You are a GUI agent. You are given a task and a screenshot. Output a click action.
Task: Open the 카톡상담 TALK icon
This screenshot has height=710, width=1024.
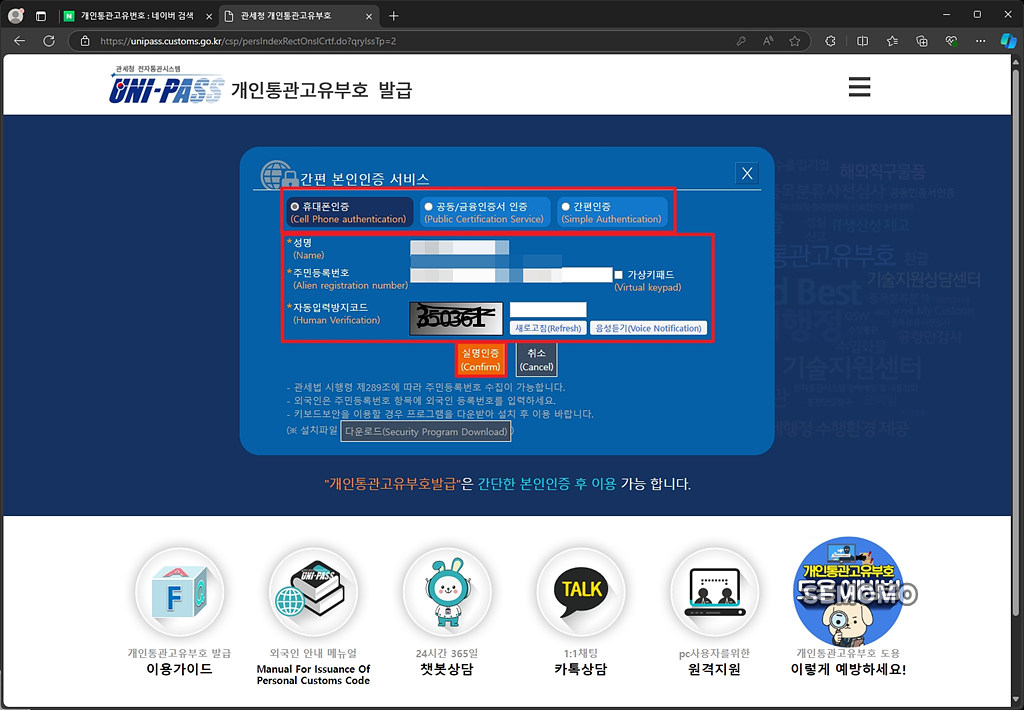(581, 592)
